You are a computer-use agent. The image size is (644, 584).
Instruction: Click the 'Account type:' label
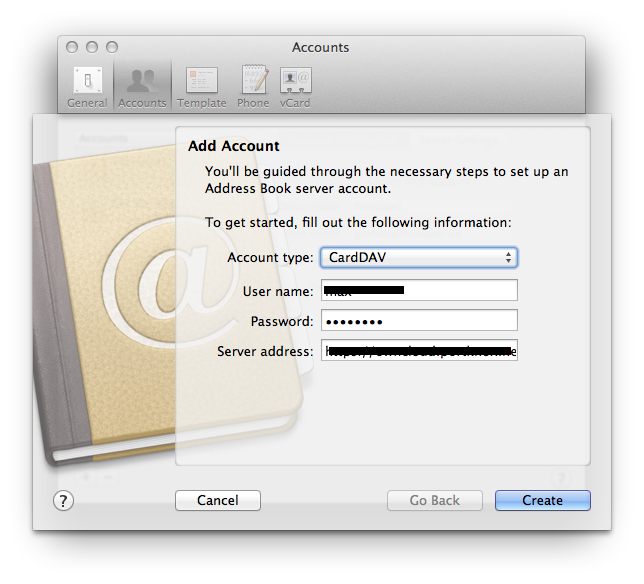[270, 258]
